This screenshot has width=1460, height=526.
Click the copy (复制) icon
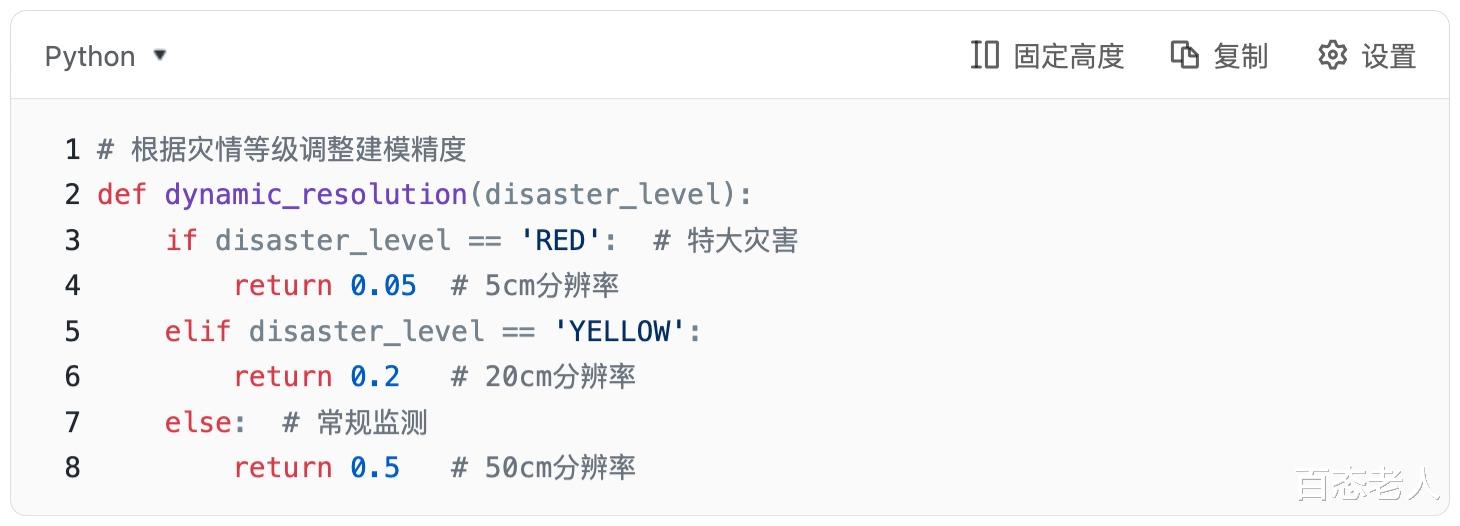pyautogui.click(x=1184, y=55)
